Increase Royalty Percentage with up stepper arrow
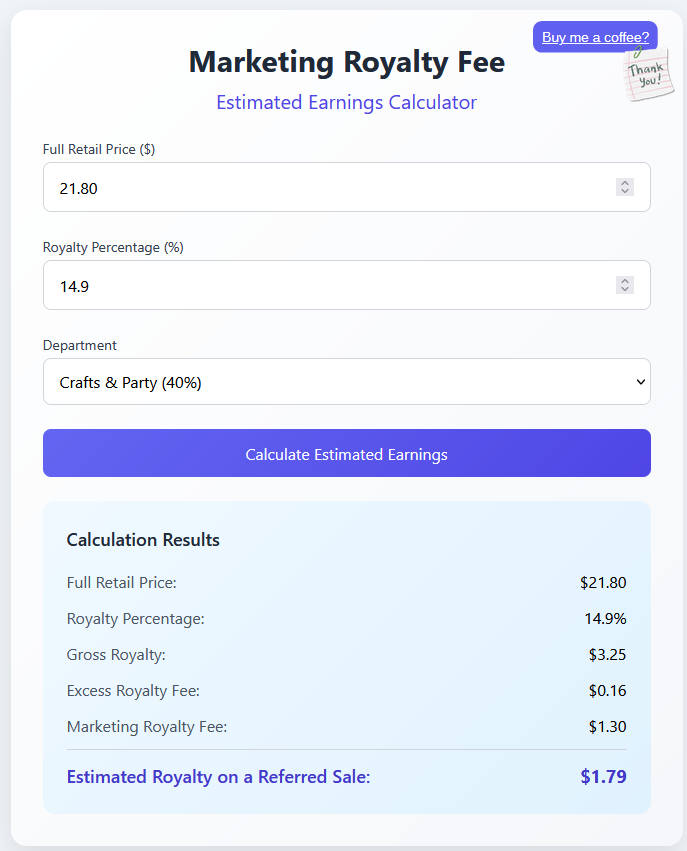The image size is (687, 851). [x=625, y=281]
